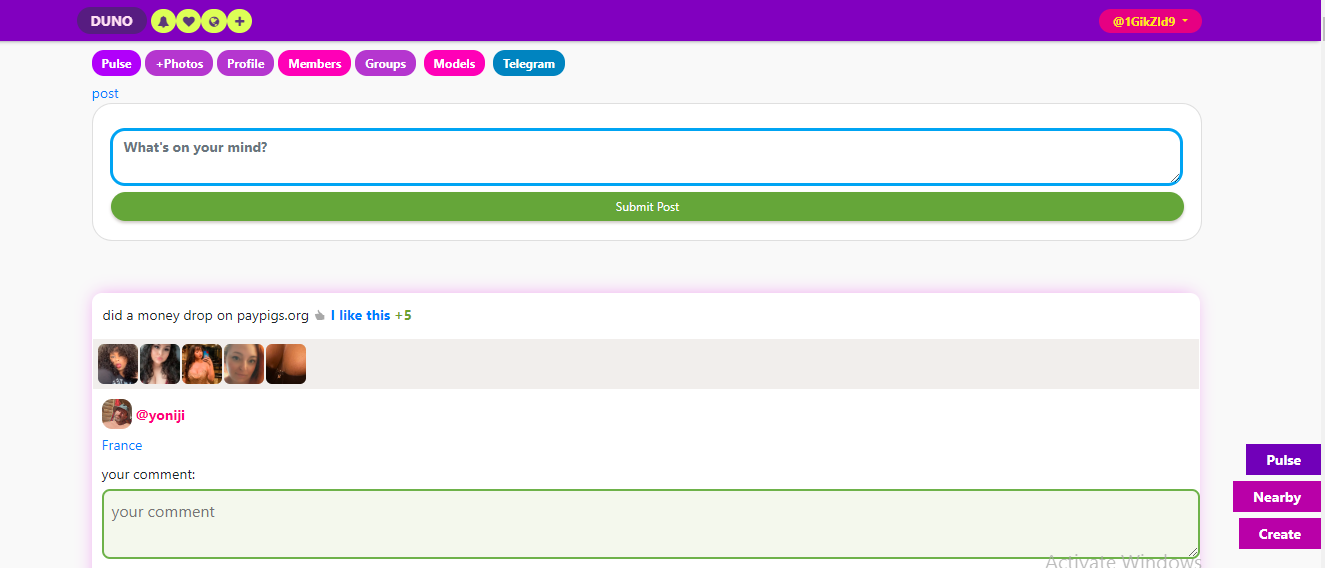
Task: Click the Nearby side button
Action: [1277, 497]
